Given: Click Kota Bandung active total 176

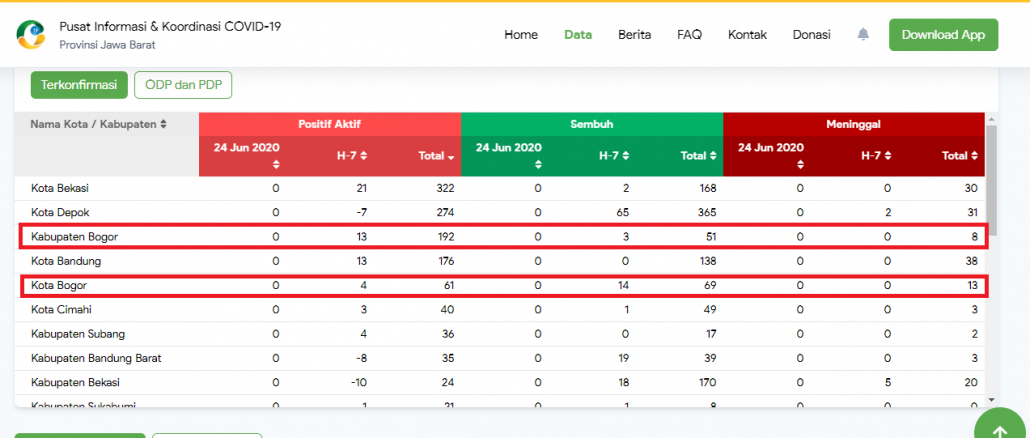Looking at the screenshot, I should point(446,261).
